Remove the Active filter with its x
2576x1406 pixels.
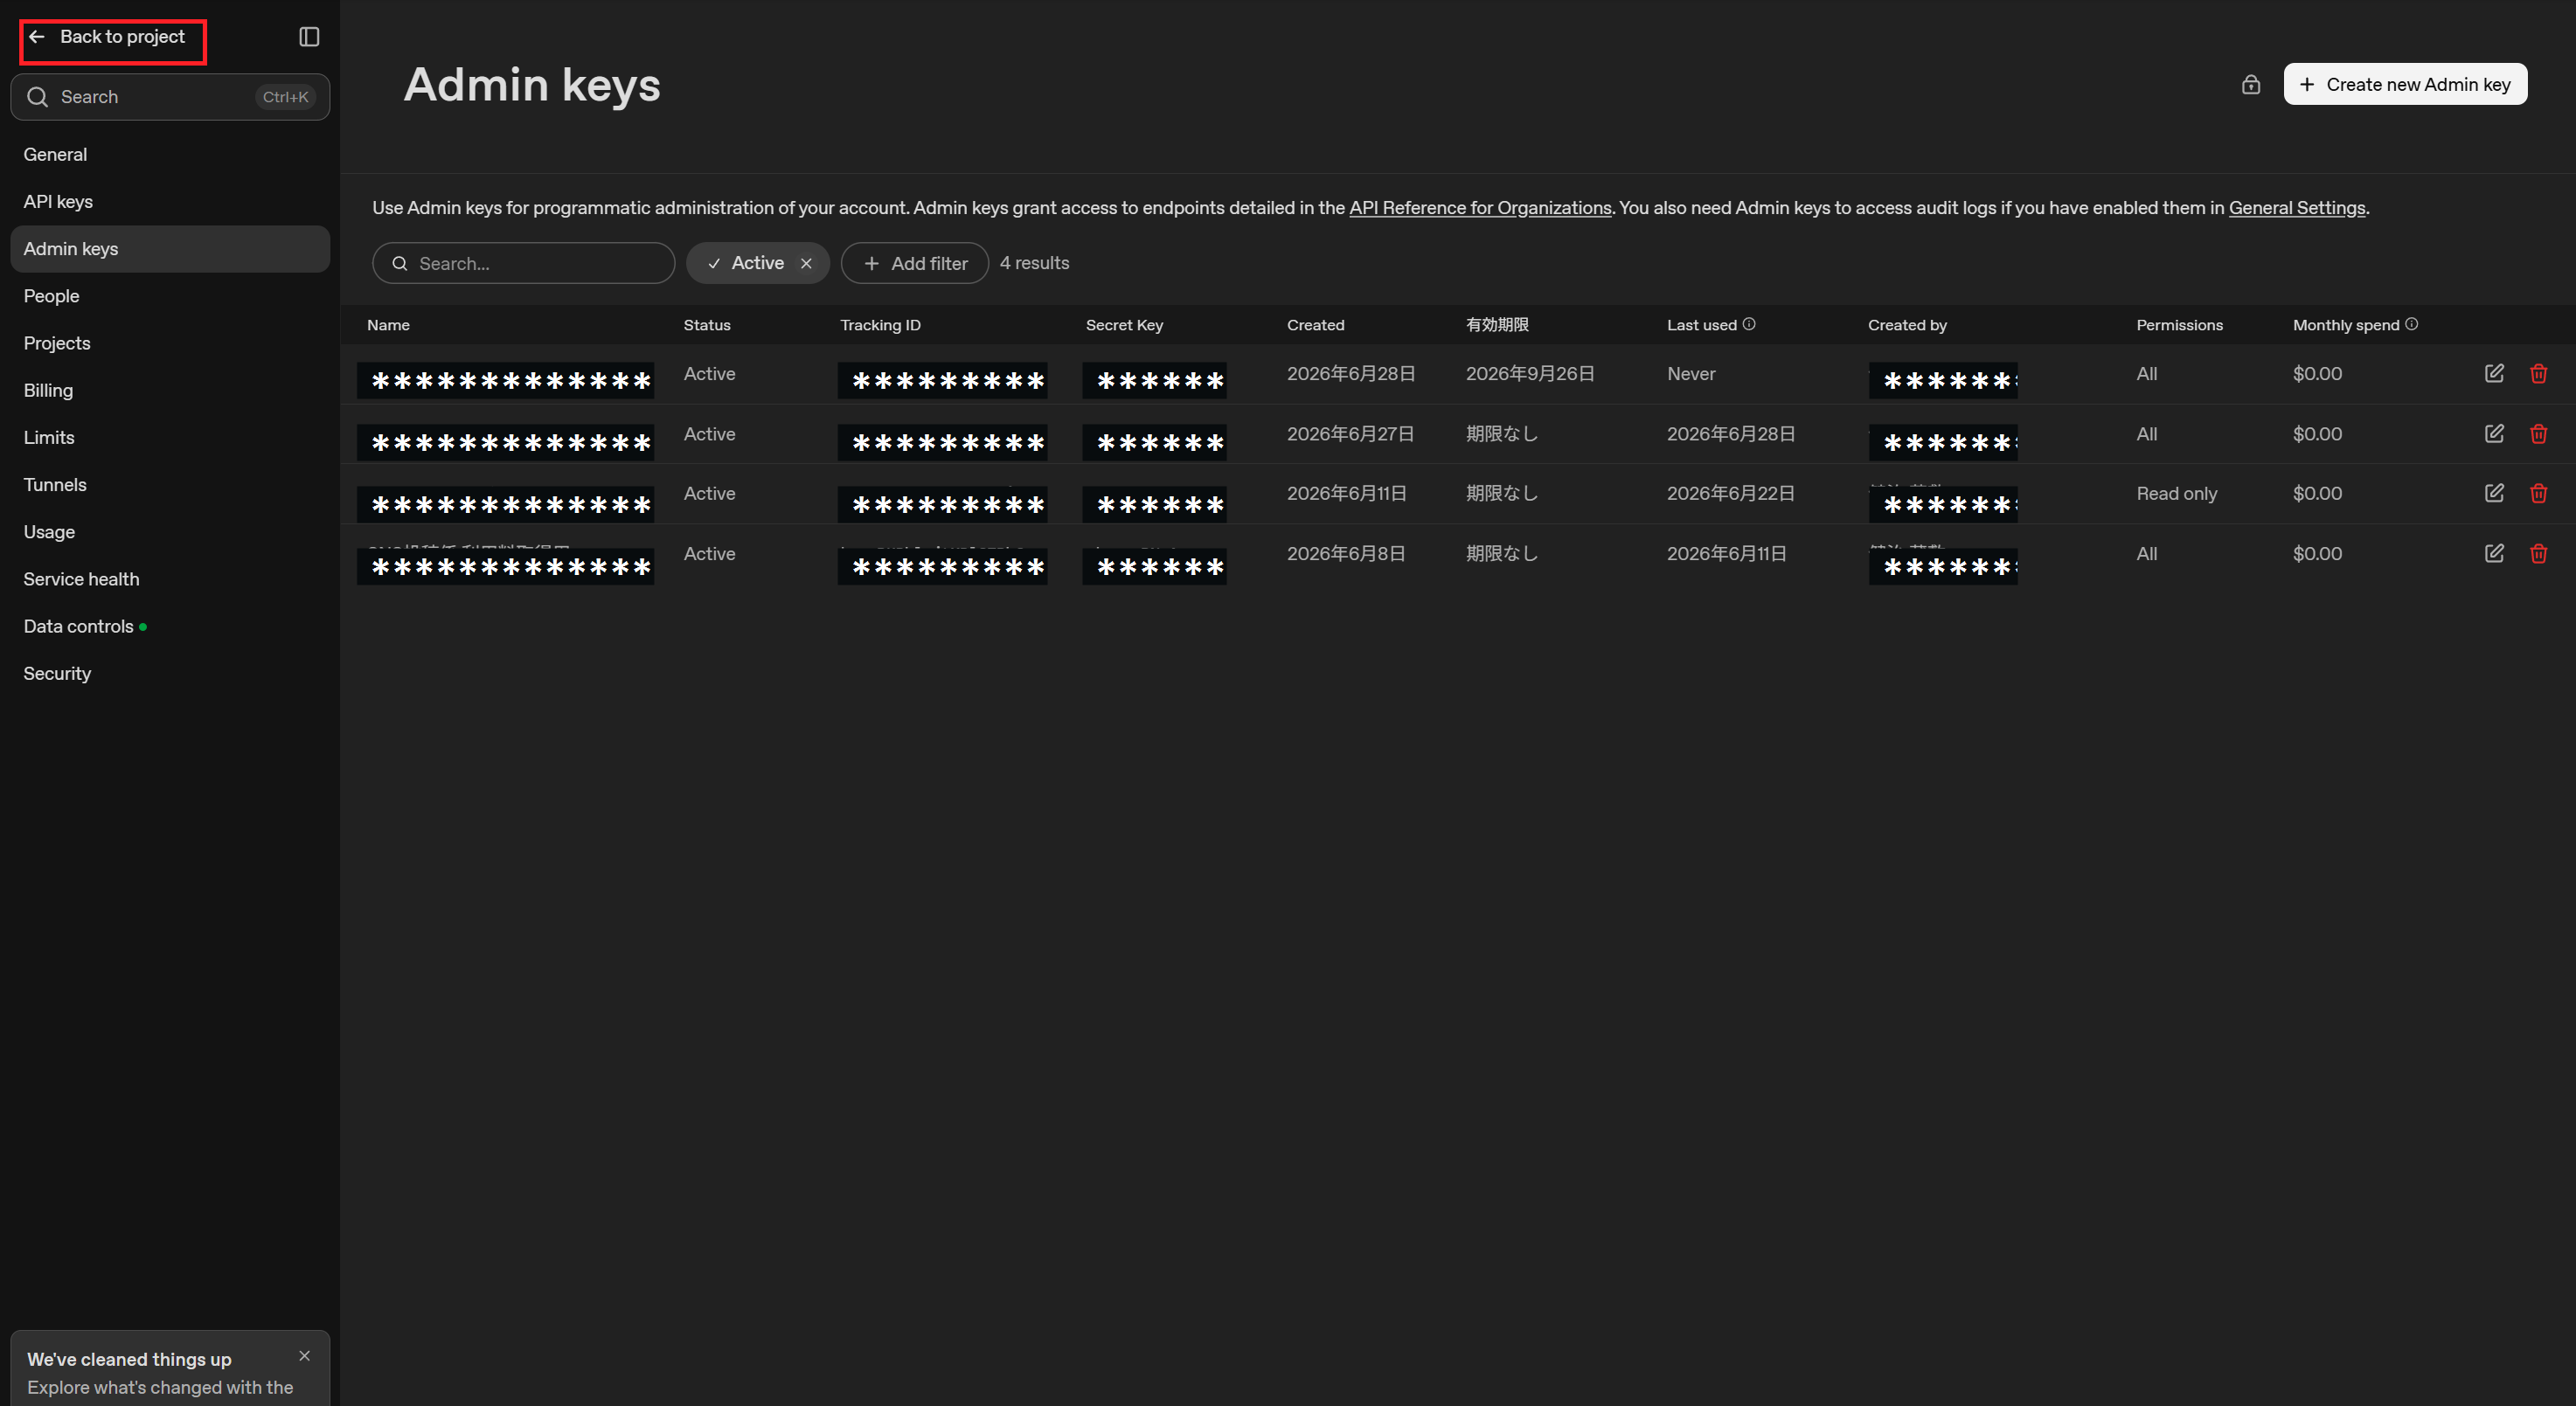pyautogui.click(x=806, y=263)
